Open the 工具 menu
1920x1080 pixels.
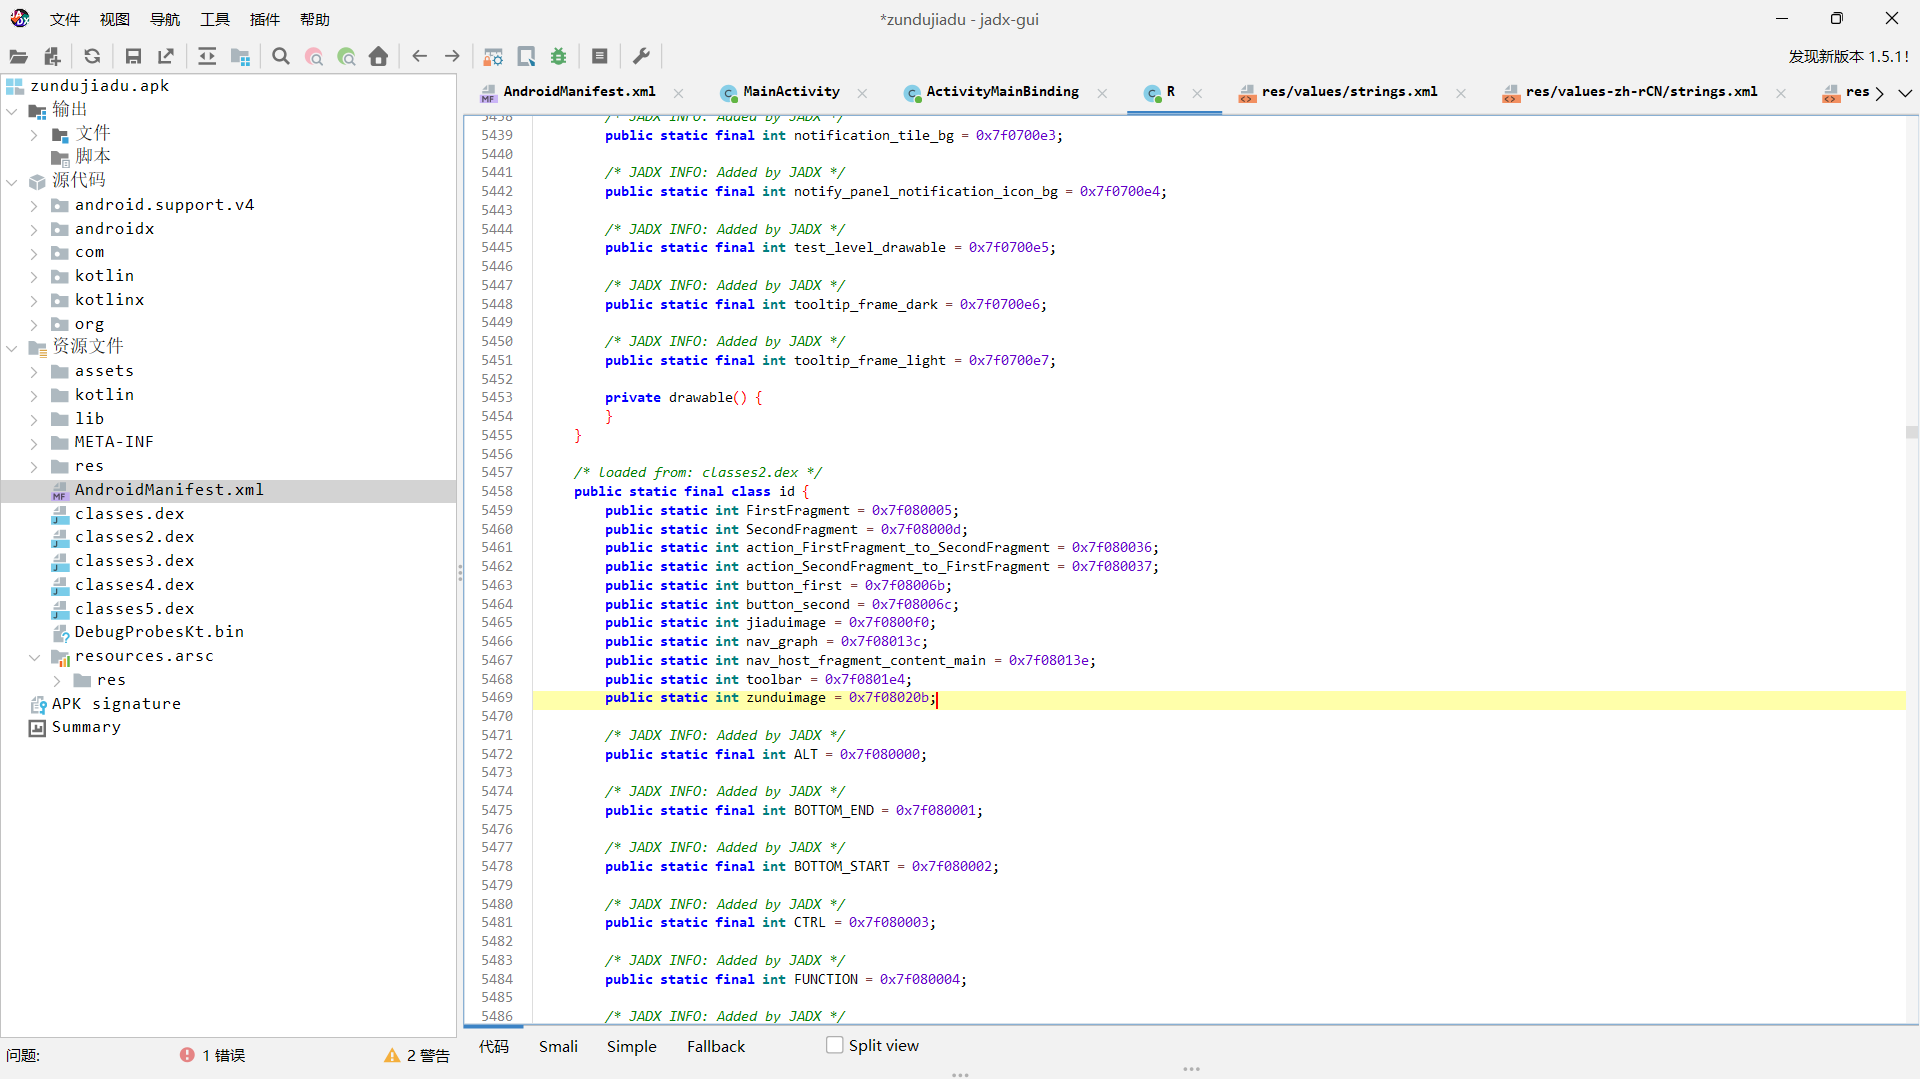[215, 19]
